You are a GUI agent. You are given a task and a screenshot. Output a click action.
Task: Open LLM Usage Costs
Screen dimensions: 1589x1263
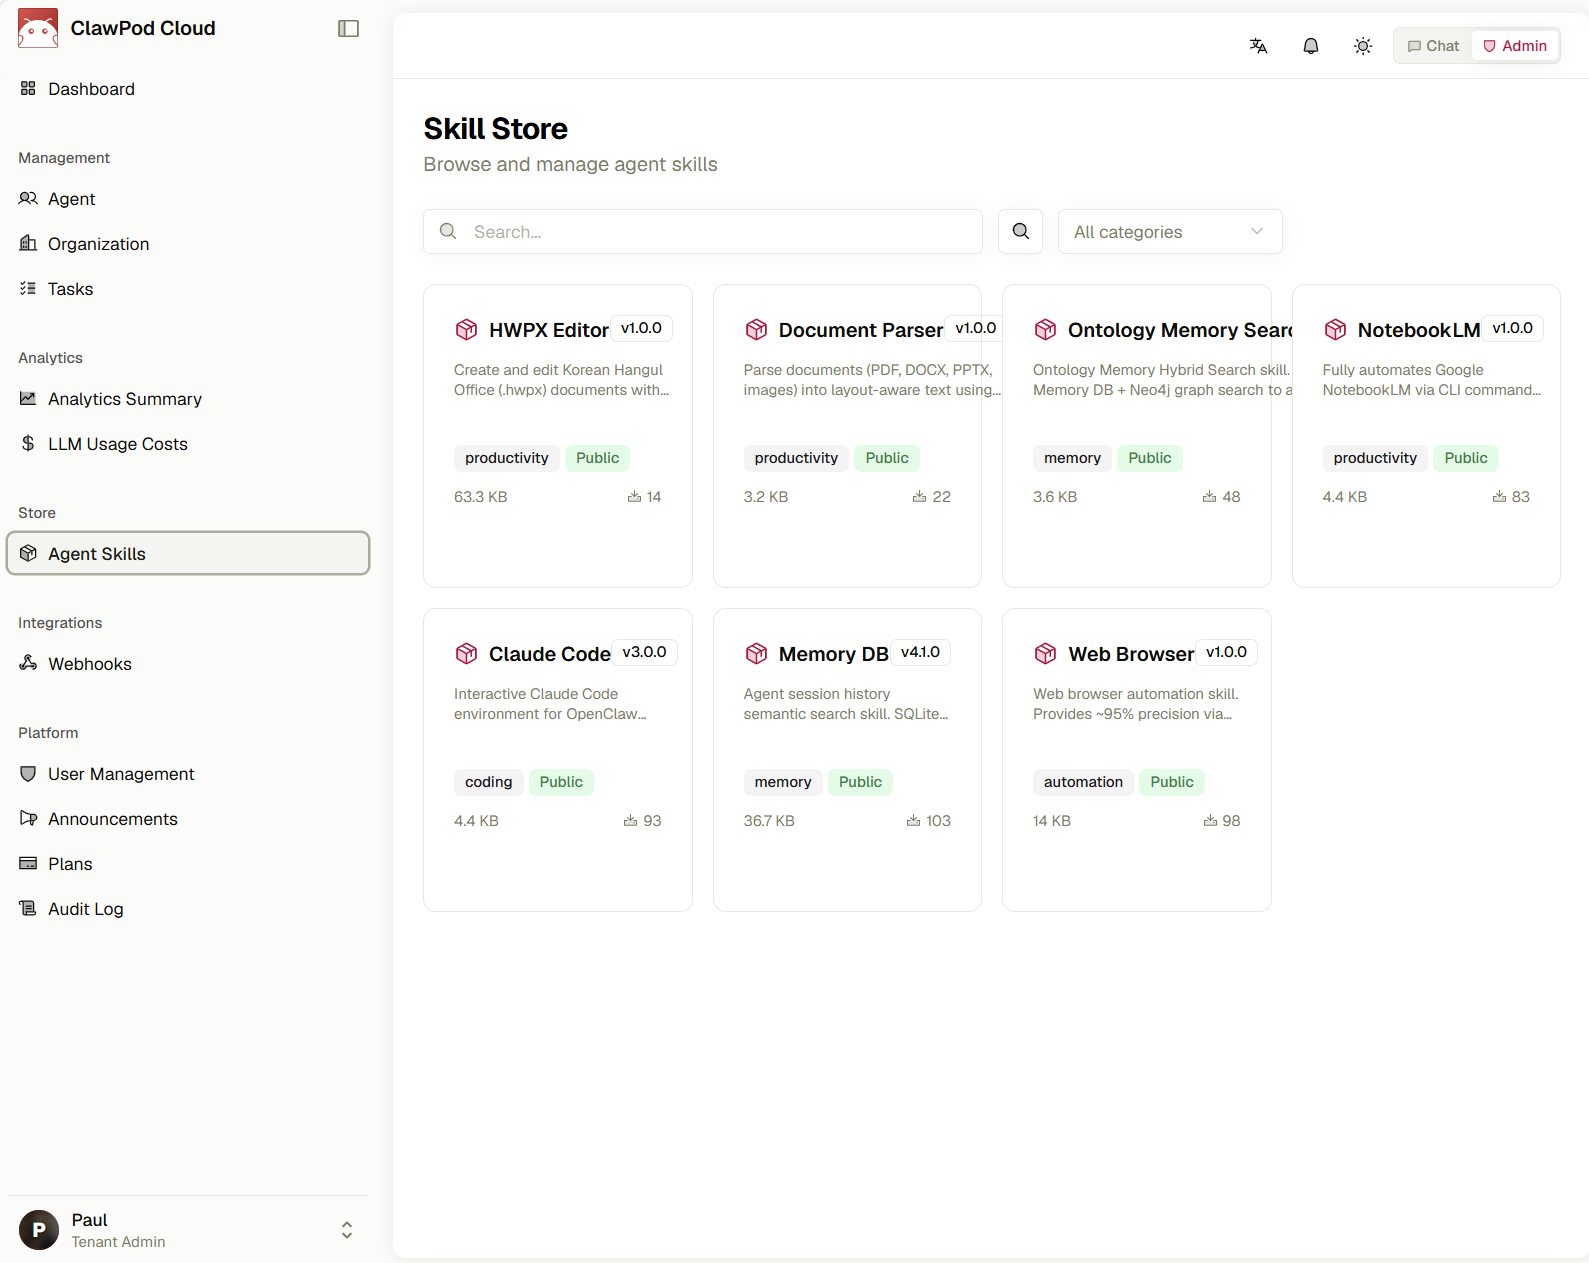[188, 444]
